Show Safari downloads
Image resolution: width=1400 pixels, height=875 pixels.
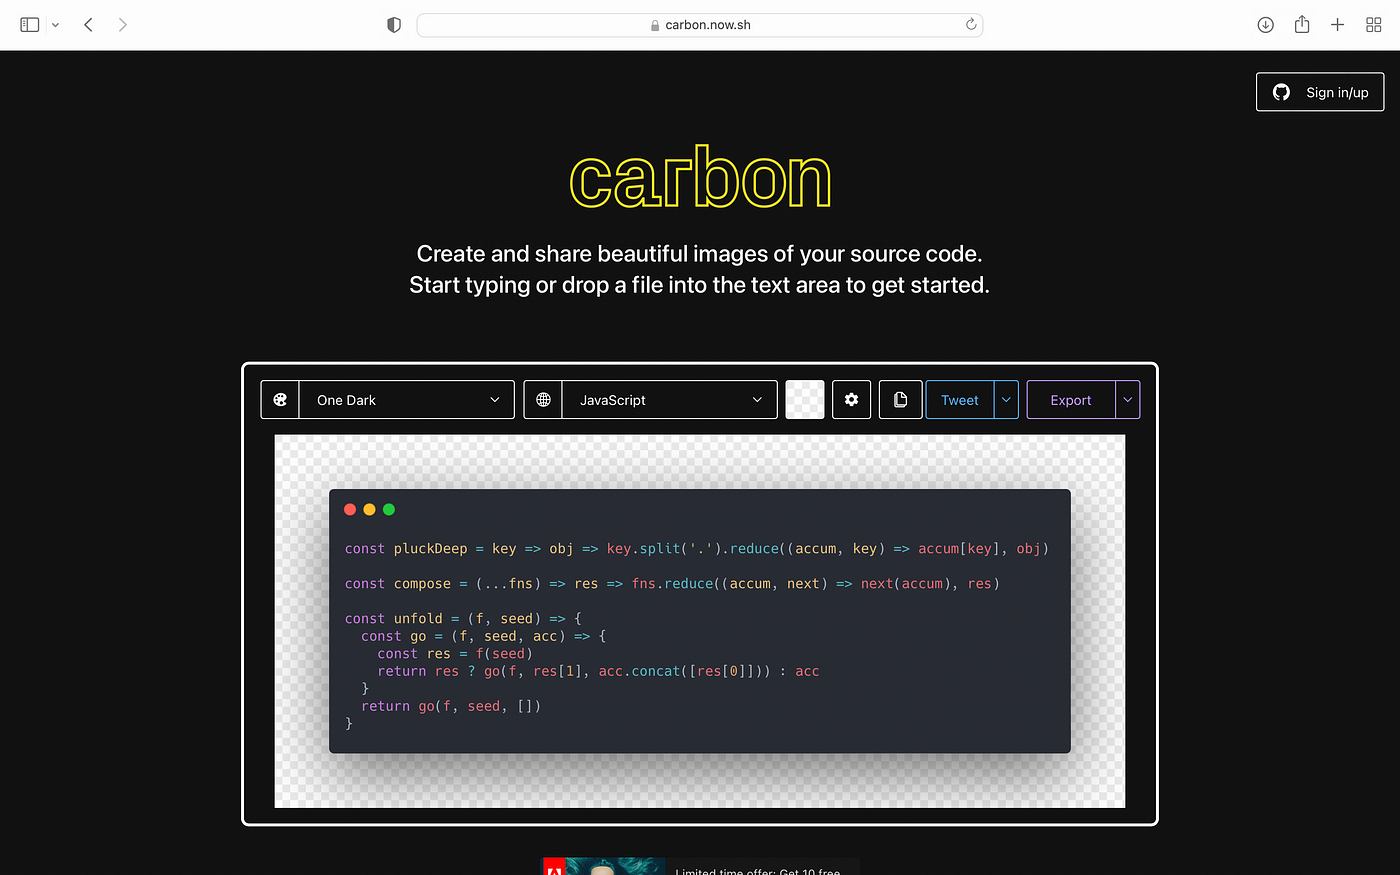click(x=1266, y=25)
